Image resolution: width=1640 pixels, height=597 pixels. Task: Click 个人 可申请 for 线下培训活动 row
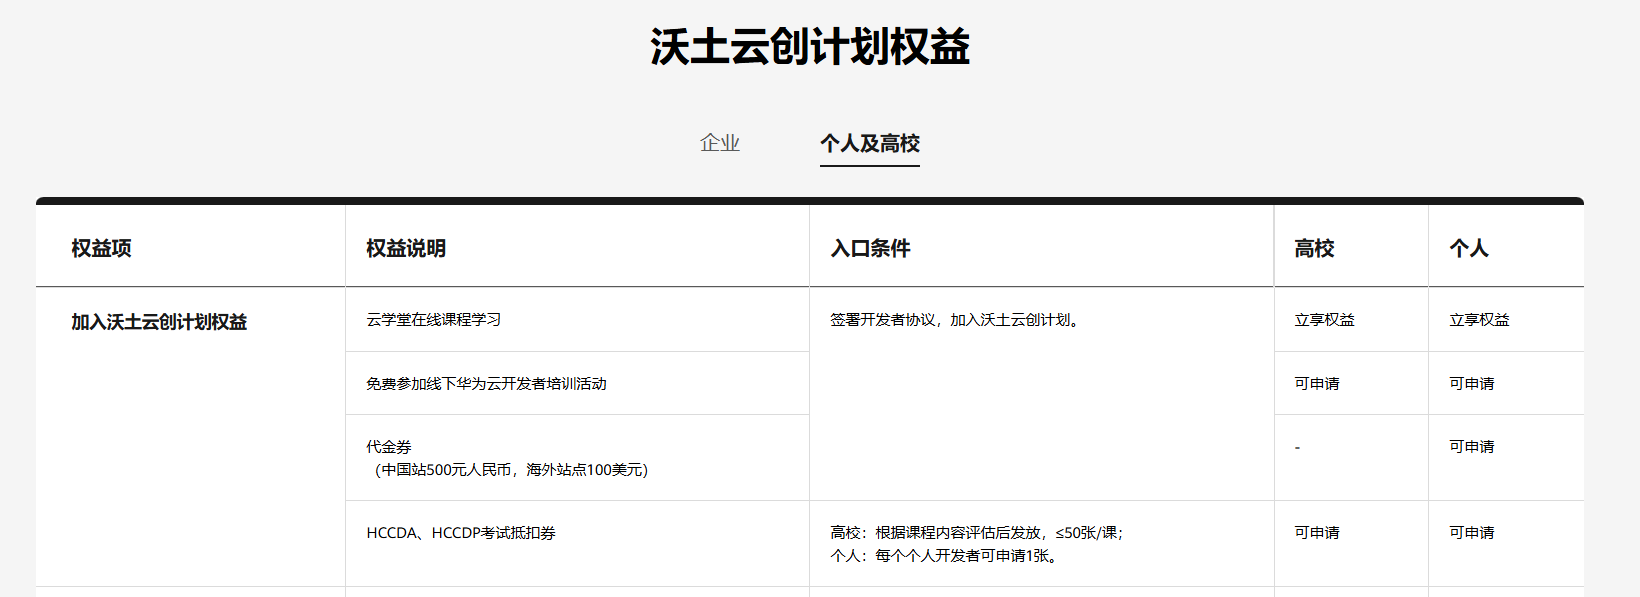click(x=1472, y=384)
